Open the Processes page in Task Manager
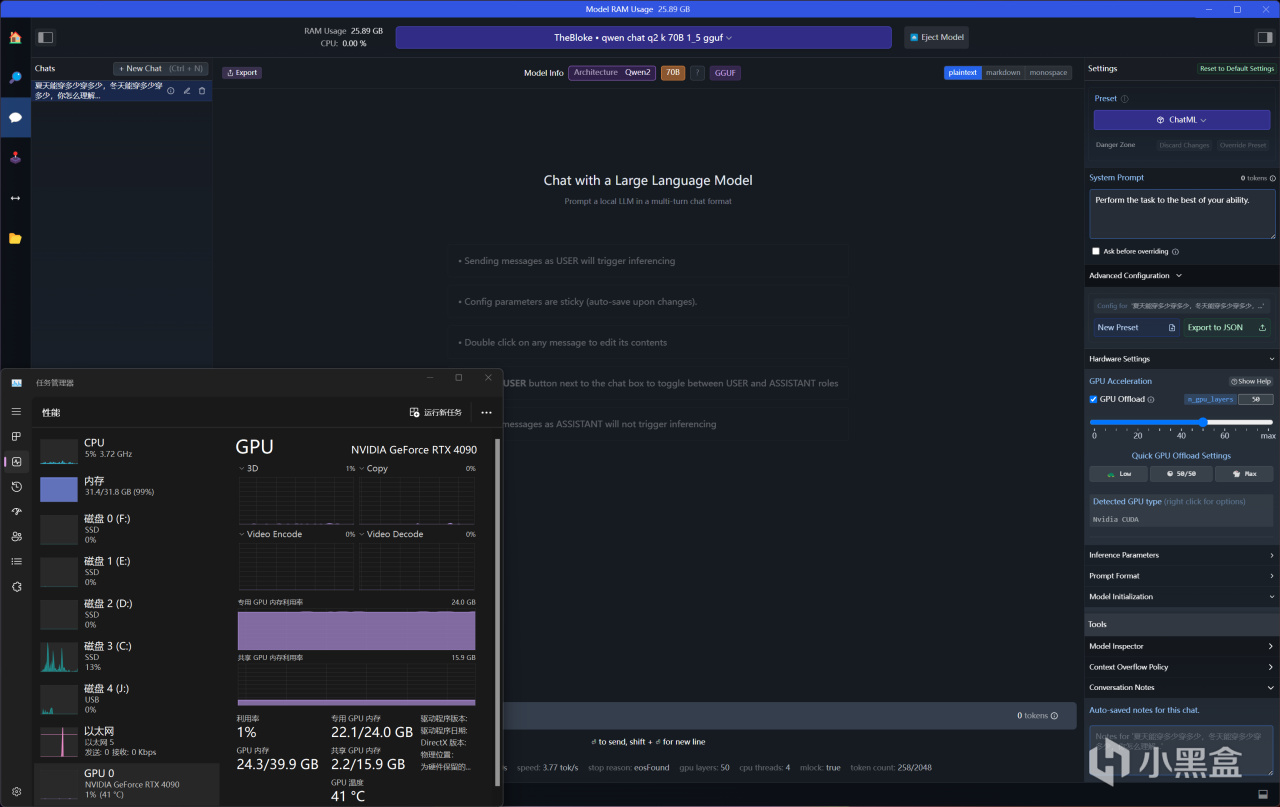Screen dimensions: 1280x807 tap(16, 436)
